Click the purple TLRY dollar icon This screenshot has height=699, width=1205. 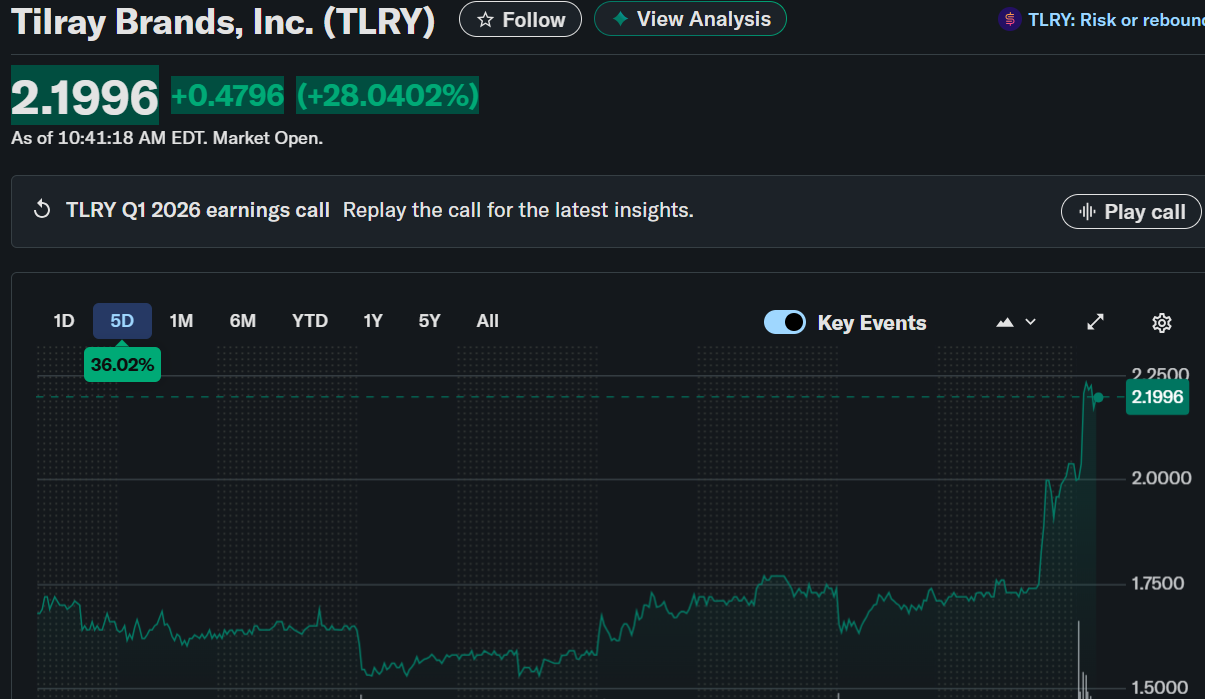pos(1010,19)
